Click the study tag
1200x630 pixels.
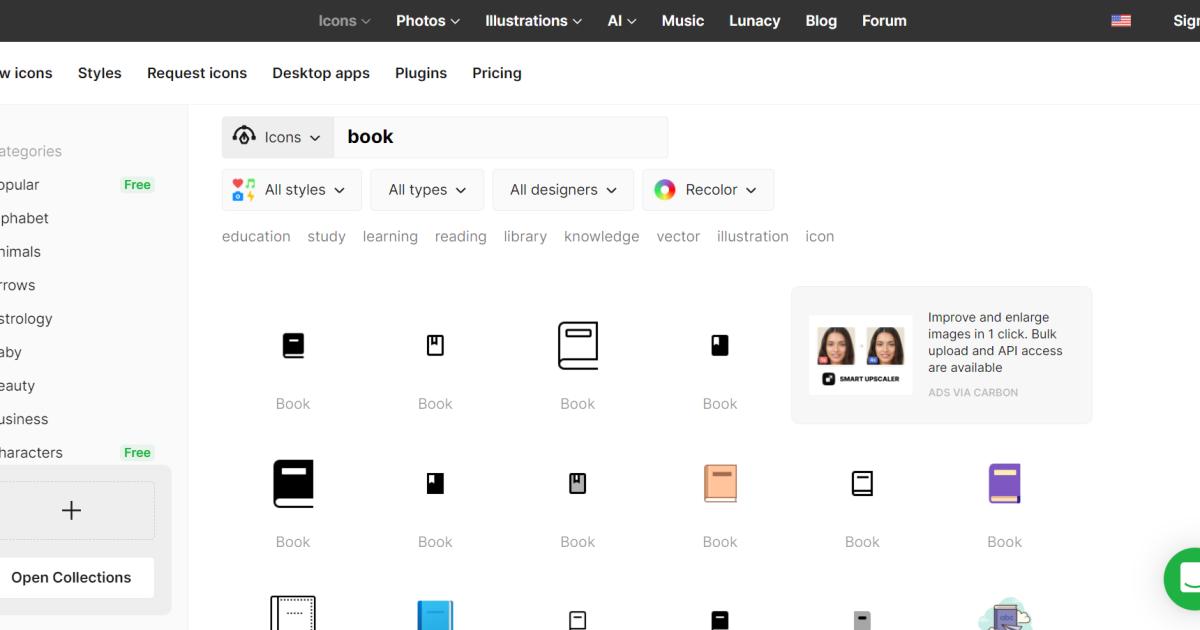pos(326,237)
